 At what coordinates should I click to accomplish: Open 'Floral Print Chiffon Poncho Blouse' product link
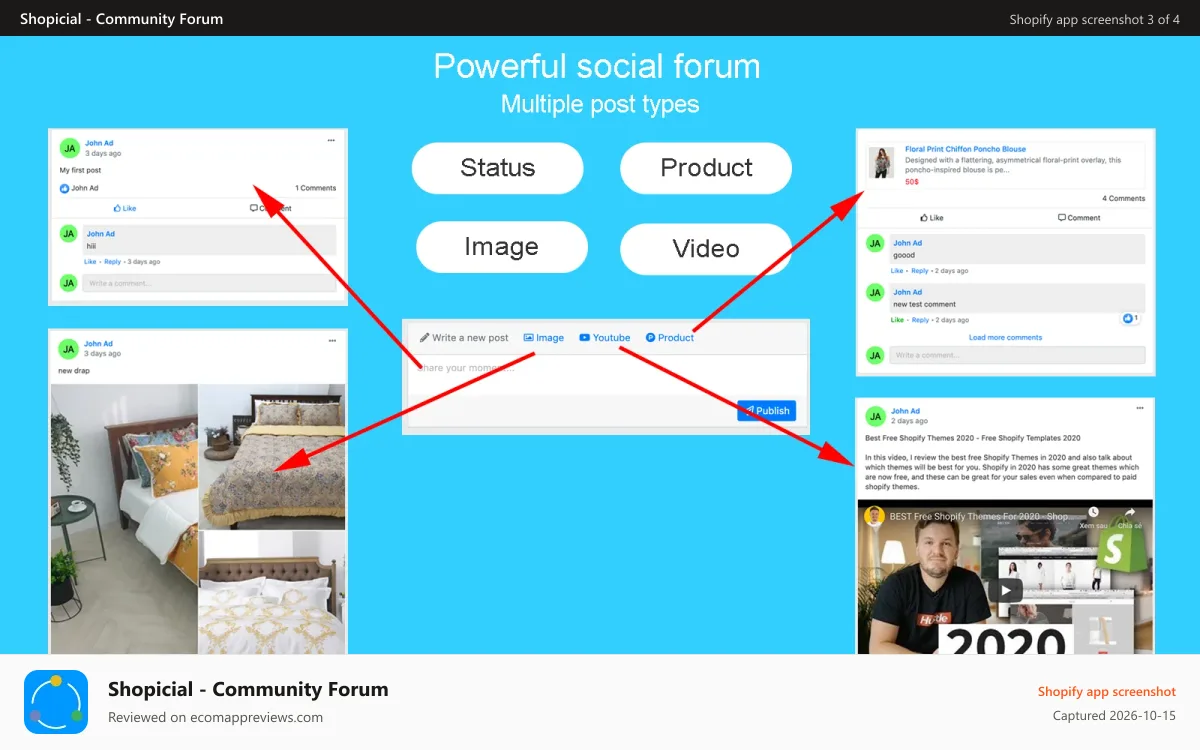coord(965,149)
